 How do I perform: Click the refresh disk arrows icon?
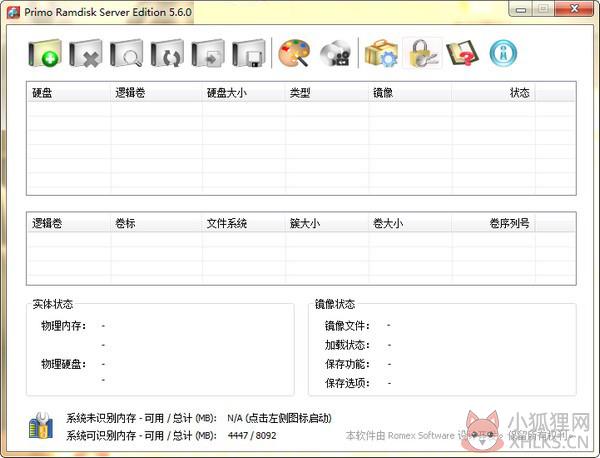point(167,53)
